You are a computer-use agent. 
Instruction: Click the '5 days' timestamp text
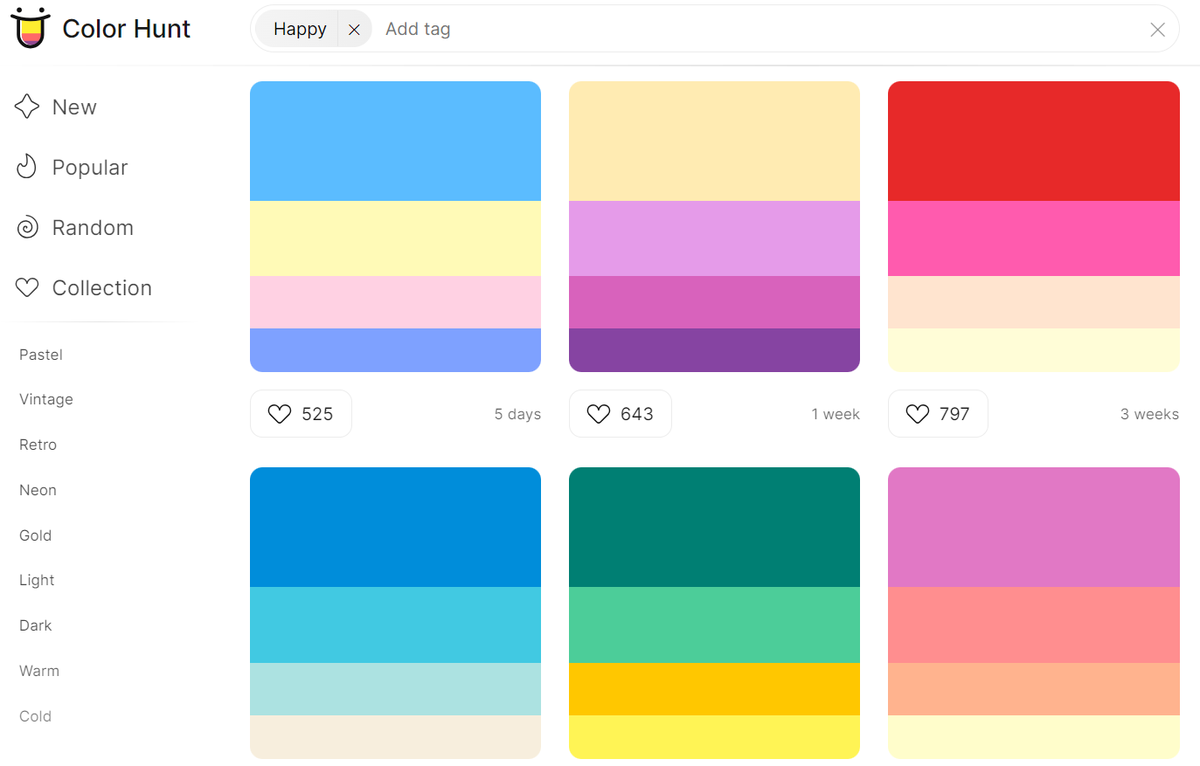(x=517, y=414)
